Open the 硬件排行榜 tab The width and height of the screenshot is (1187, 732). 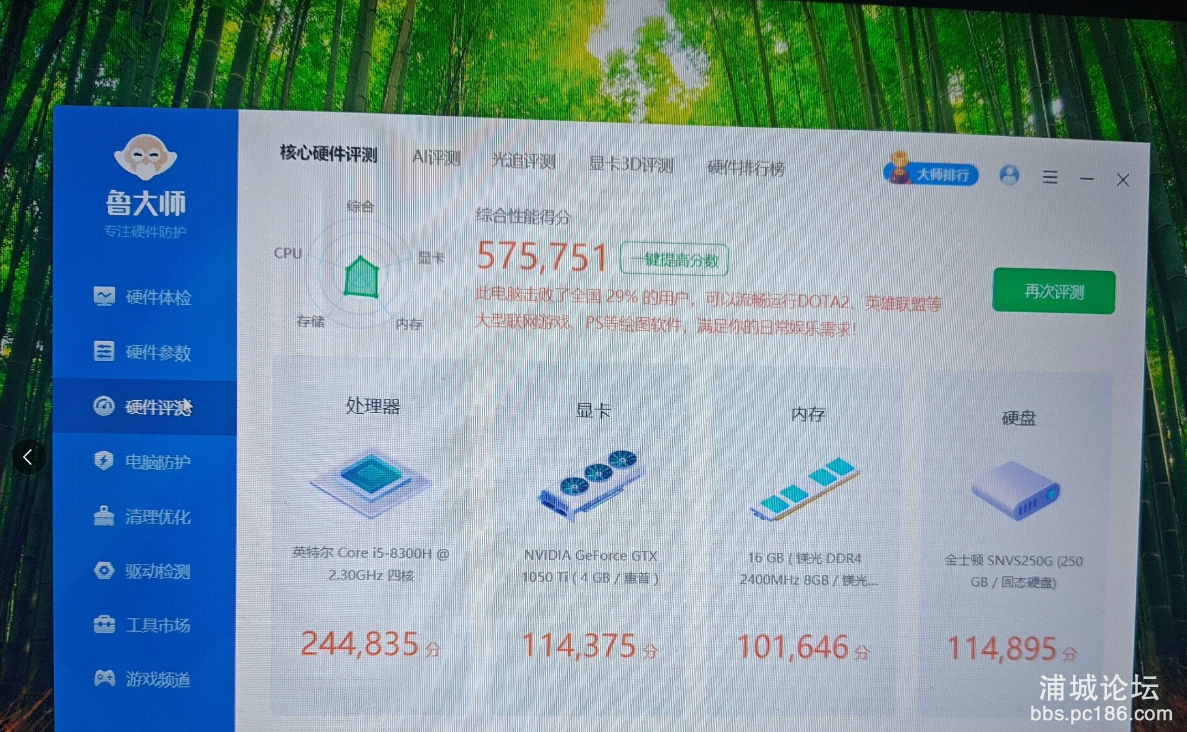[x=746, y=168]
